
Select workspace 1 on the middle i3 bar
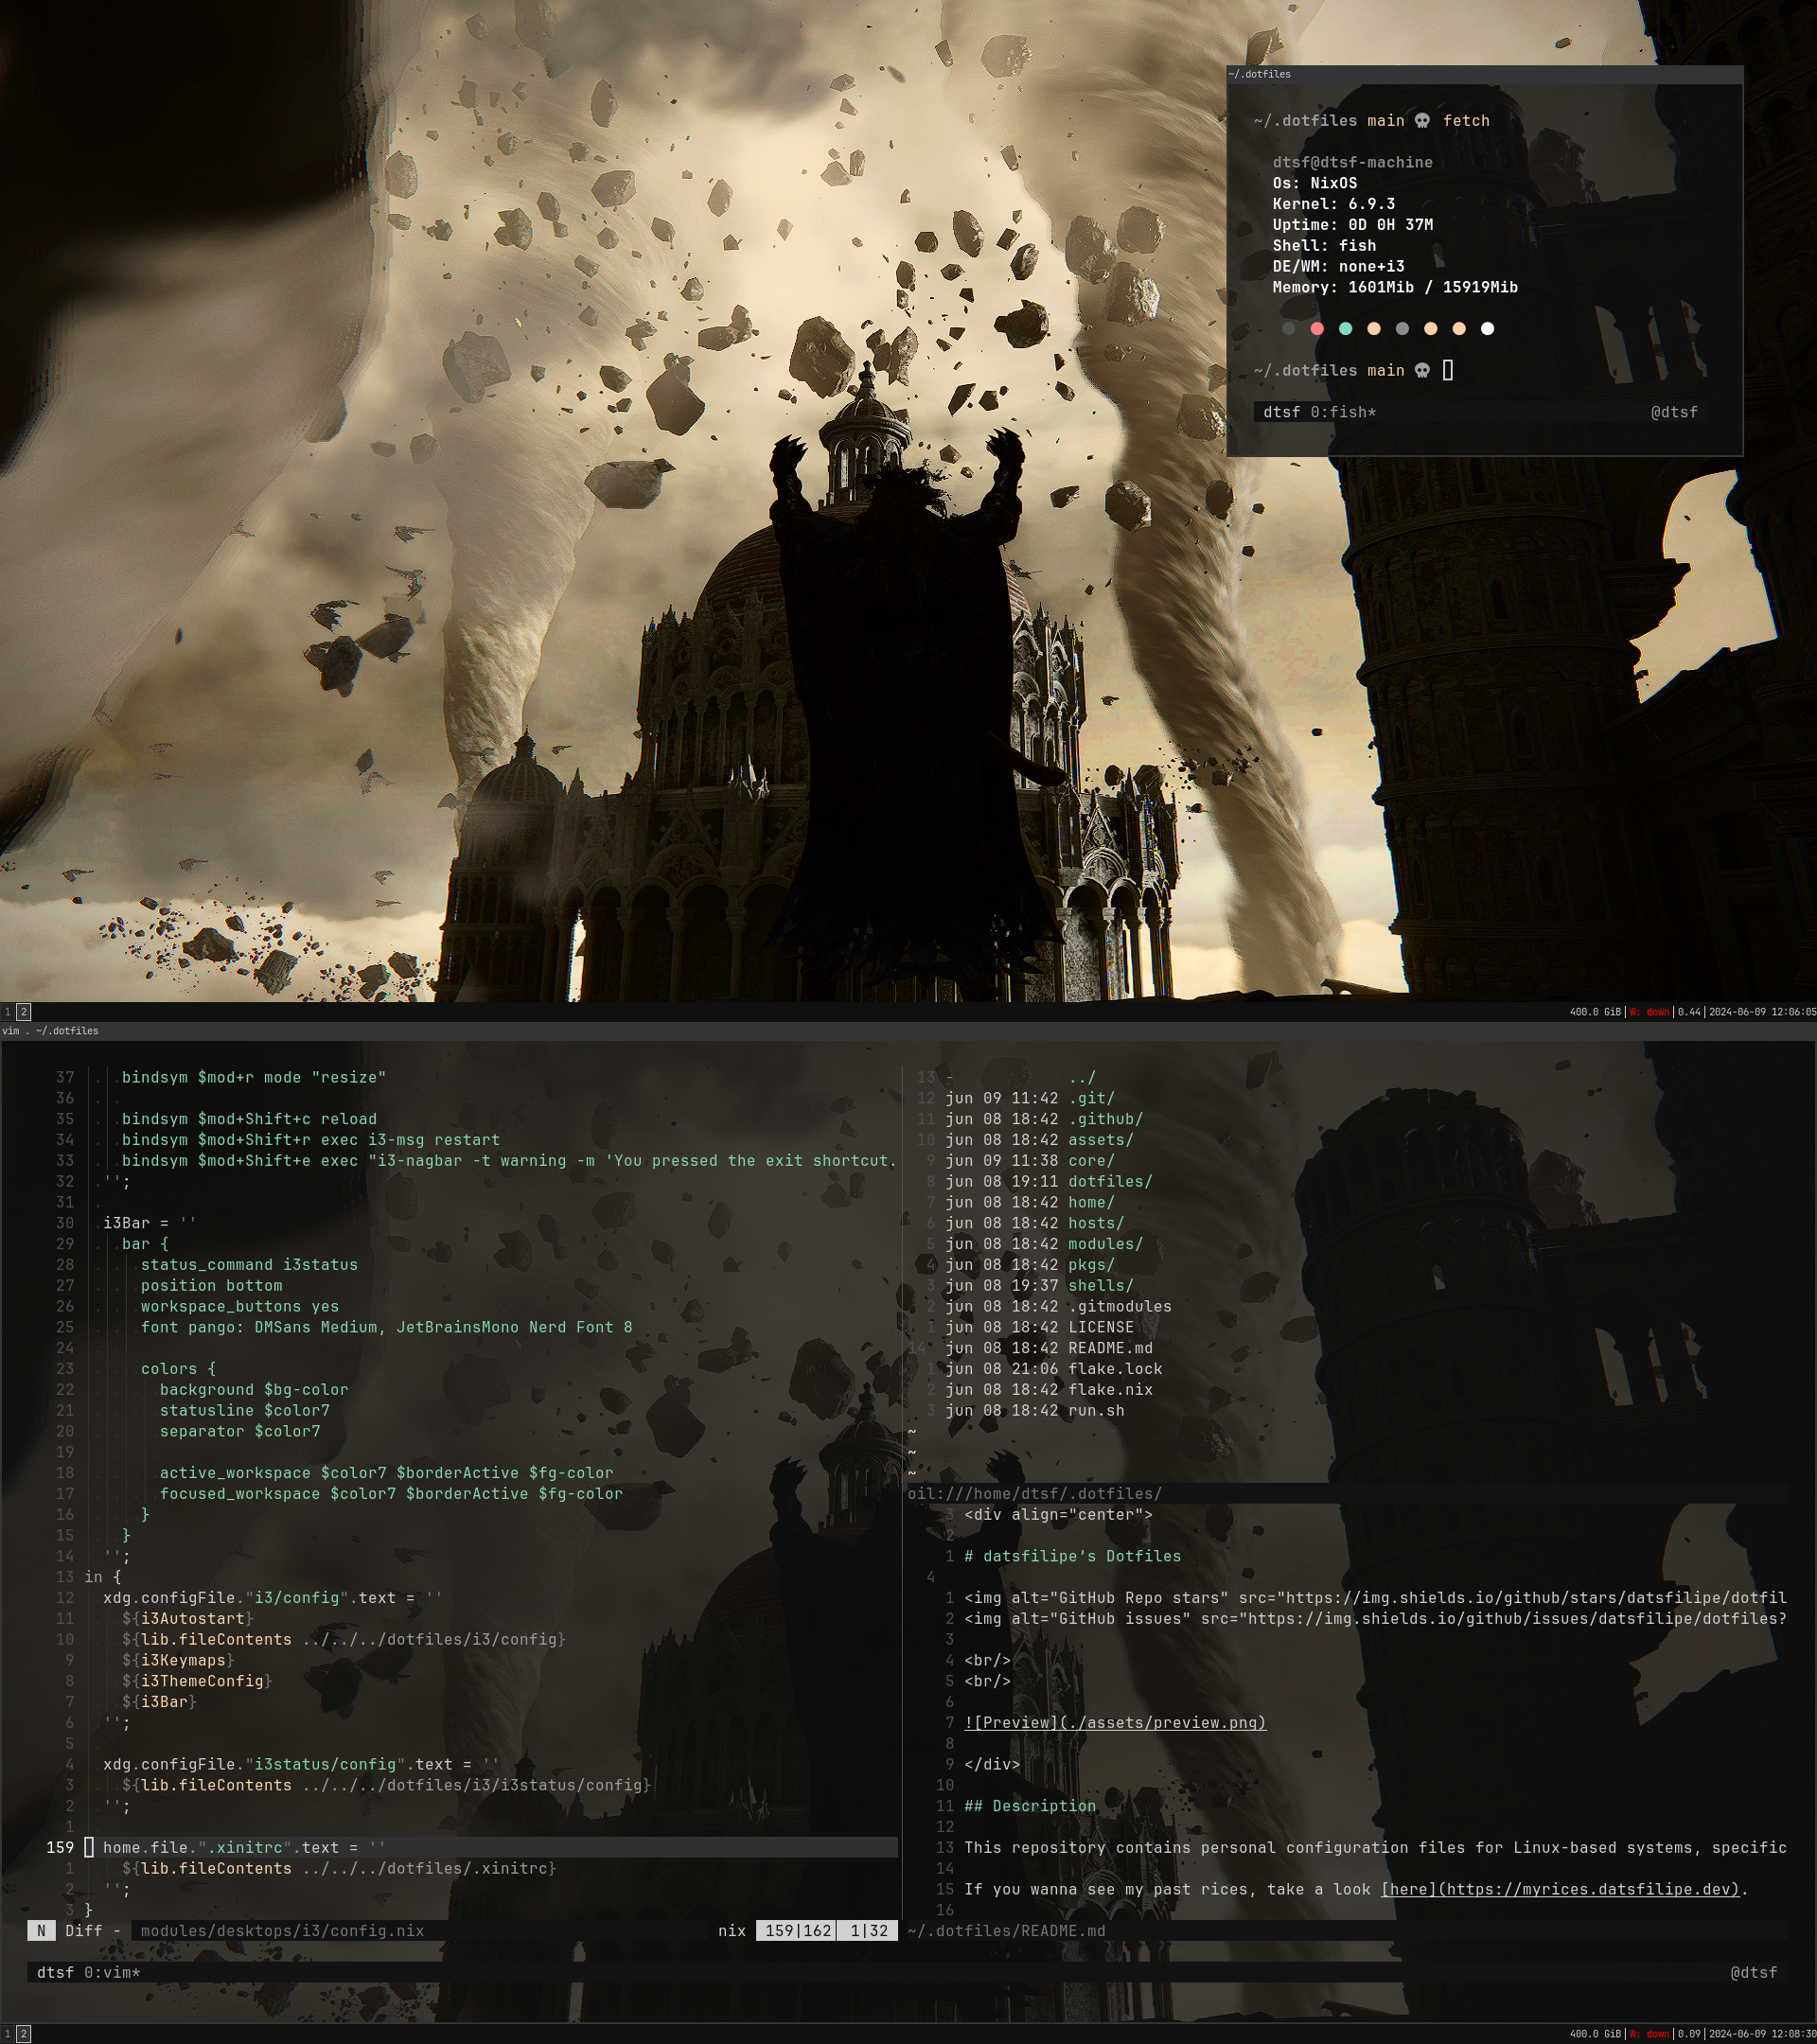pos(8,1012)
